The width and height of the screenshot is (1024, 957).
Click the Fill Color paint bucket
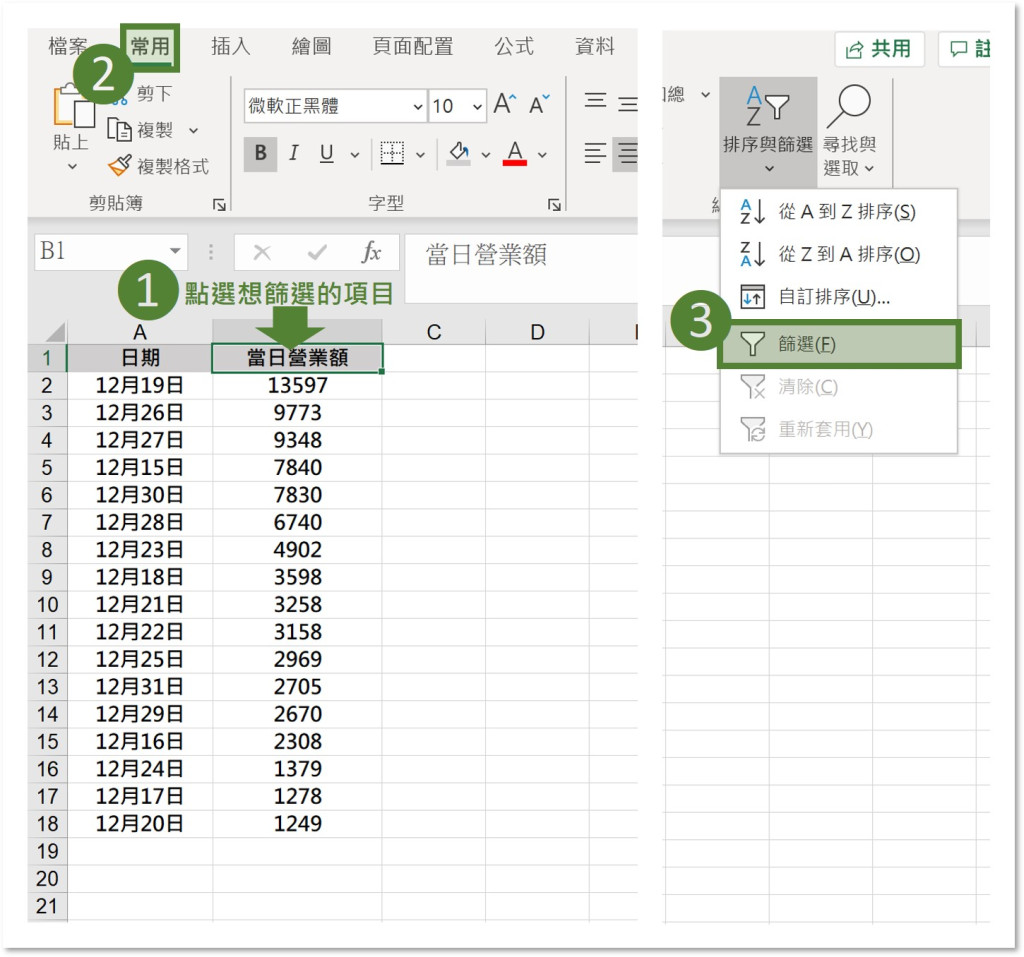[458, 154]
